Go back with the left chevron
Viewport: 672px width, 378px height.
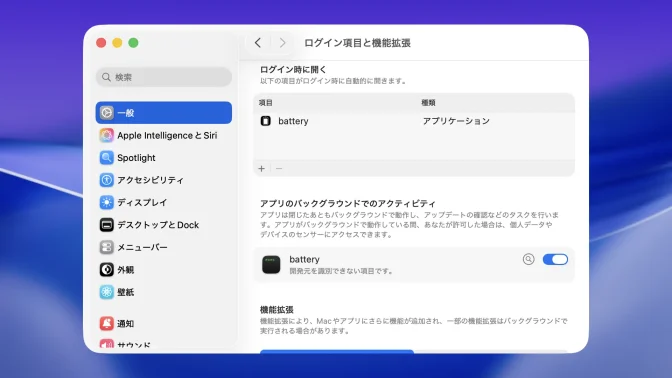pos(258,43)
